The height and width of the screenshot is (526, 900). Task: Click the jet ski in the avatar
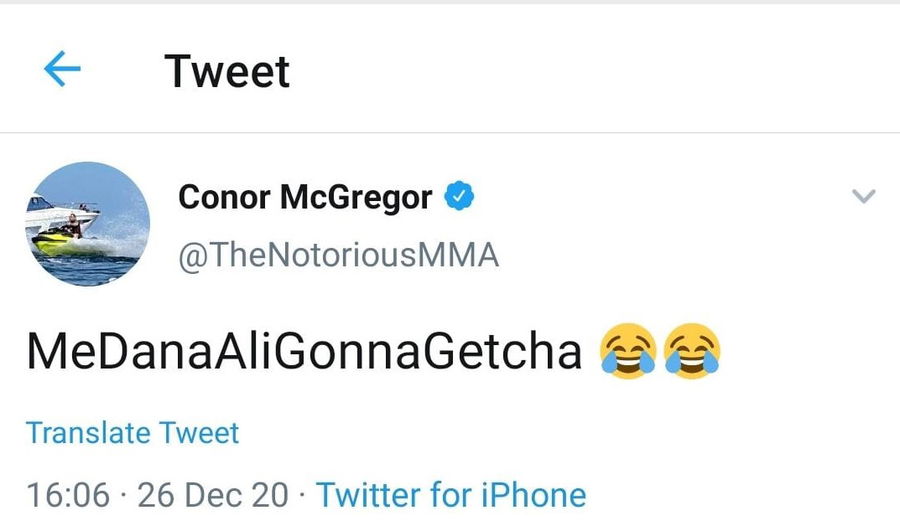[x=57, y=240]
